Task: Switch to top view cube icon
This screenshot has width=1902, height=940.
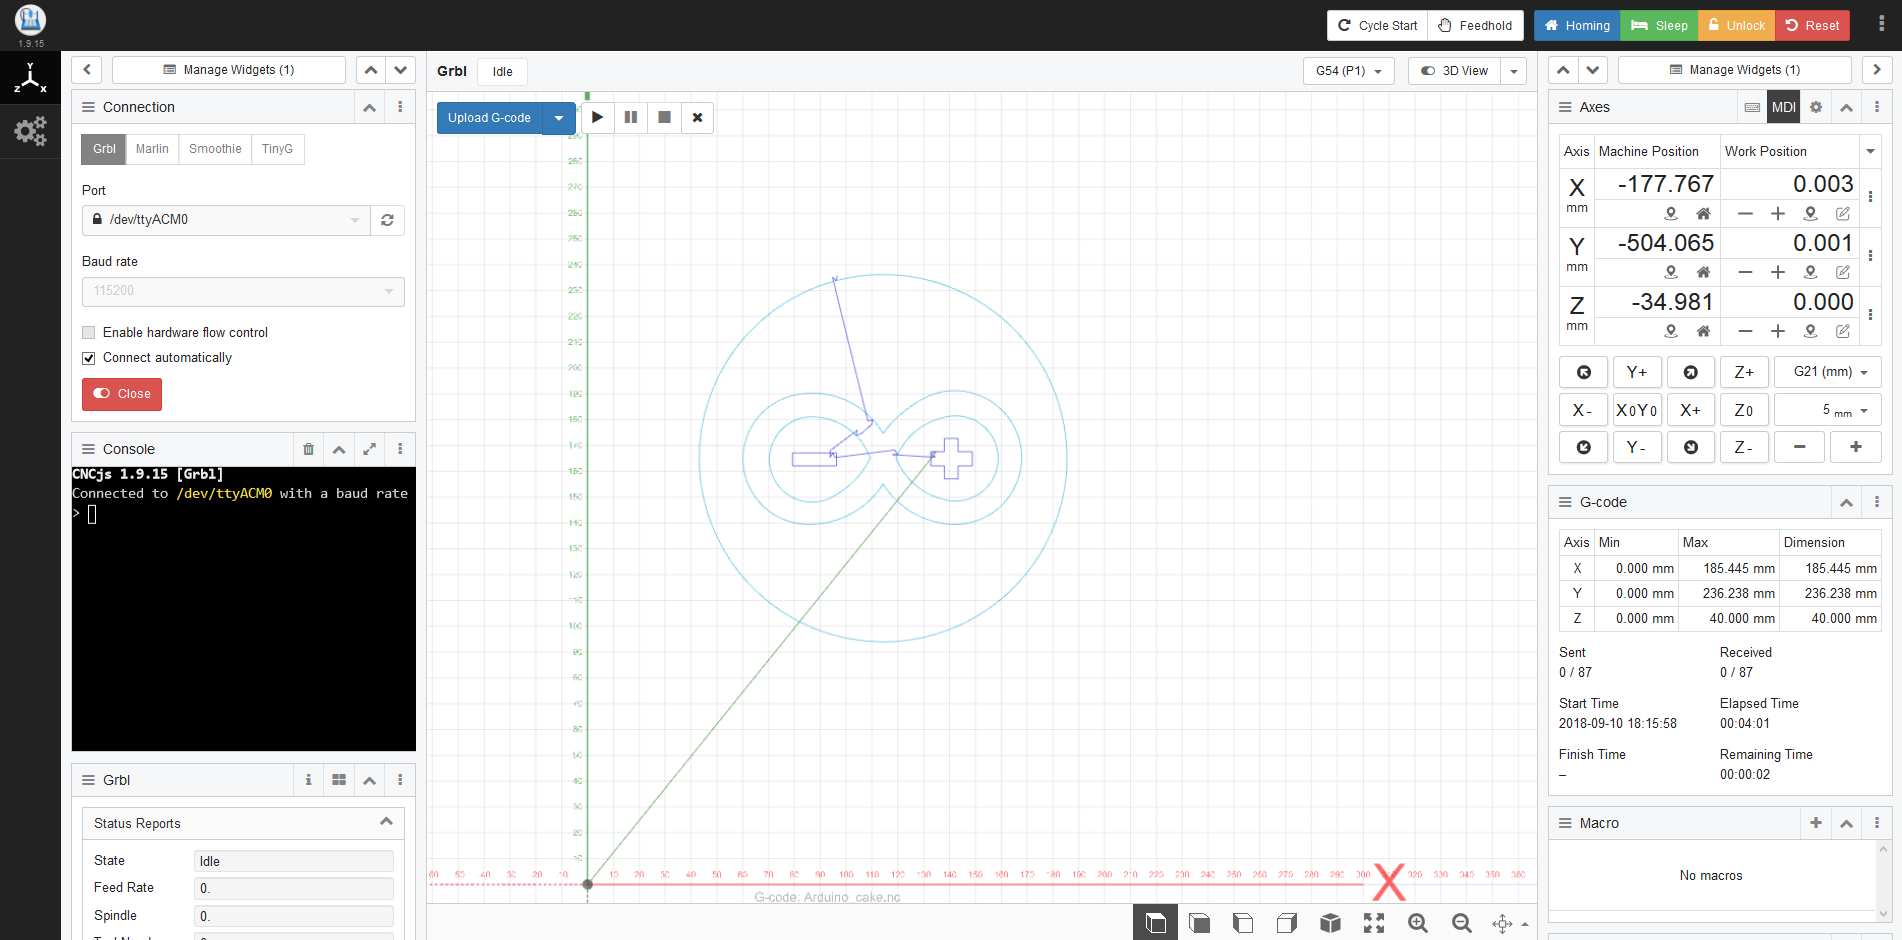Action: click(x=1155, y=923)
